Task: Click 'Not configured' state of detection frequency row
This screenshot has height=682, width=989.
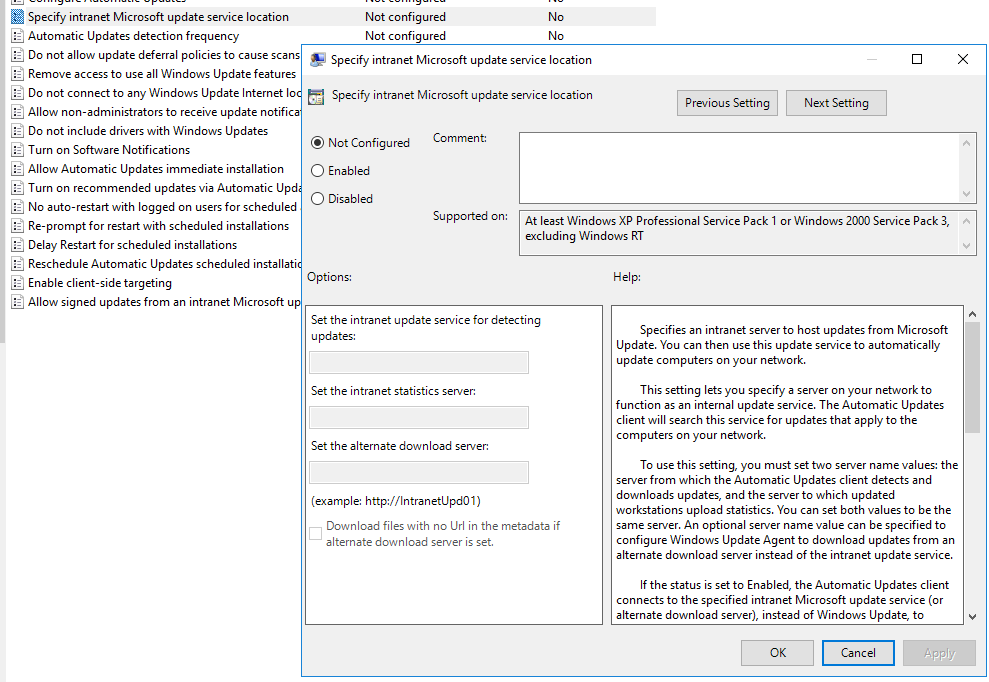Action: click(x=406, y=36)
